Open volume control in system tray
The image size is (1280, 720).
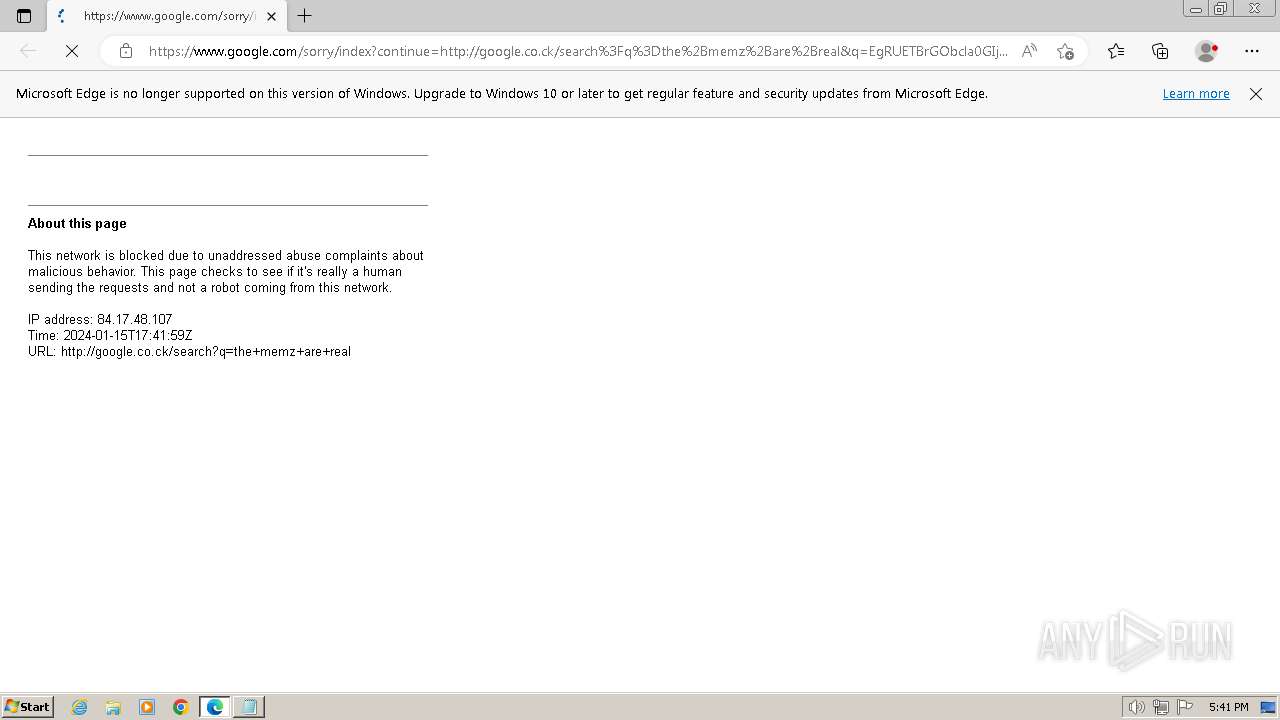click(1136, 707)
